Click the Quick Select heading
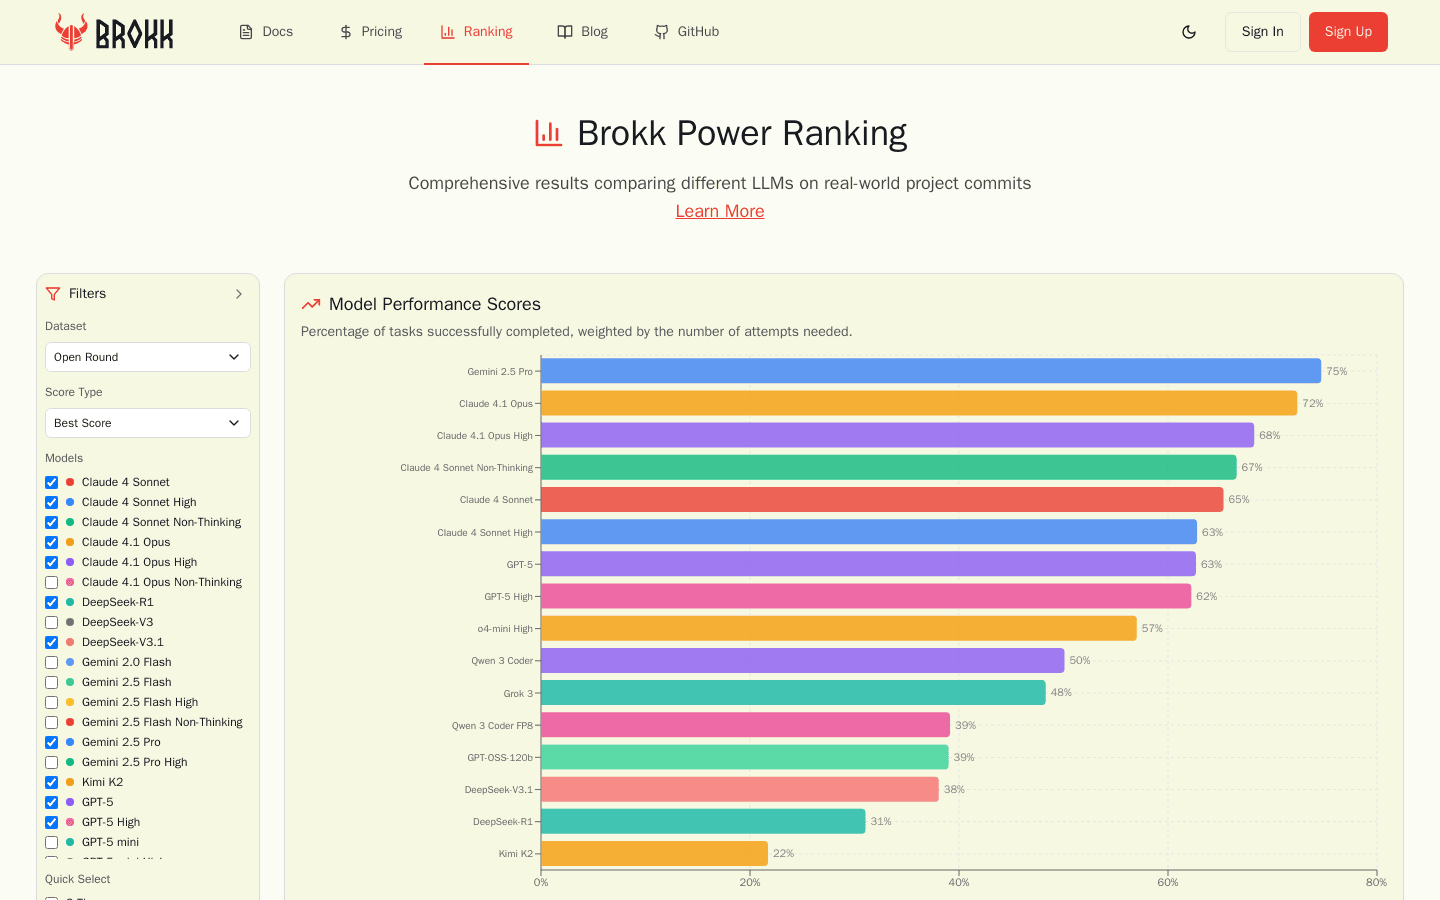The height and width of the screenshot is (900, 1440). 78,879
